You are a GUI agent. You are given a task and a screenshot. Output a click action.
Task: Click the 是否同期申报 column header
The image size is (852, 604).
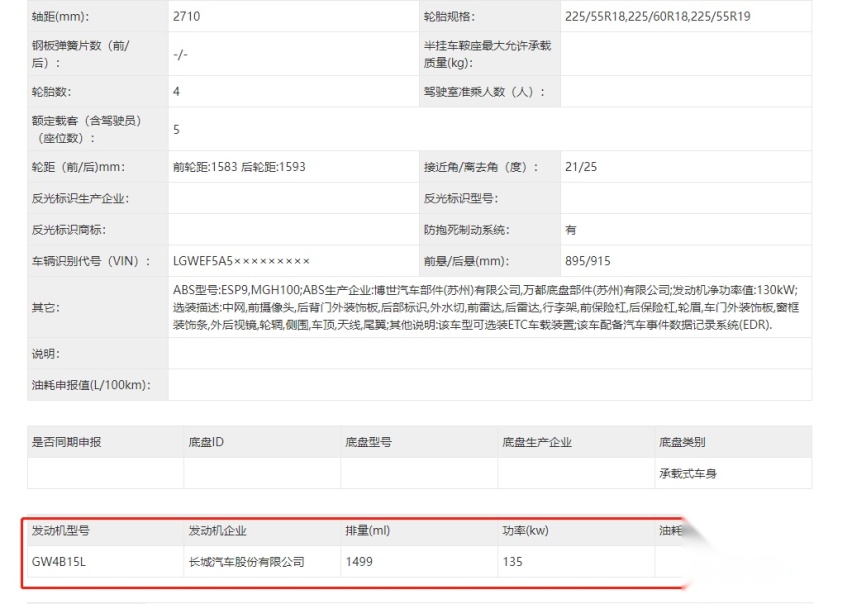coord(66,442)
